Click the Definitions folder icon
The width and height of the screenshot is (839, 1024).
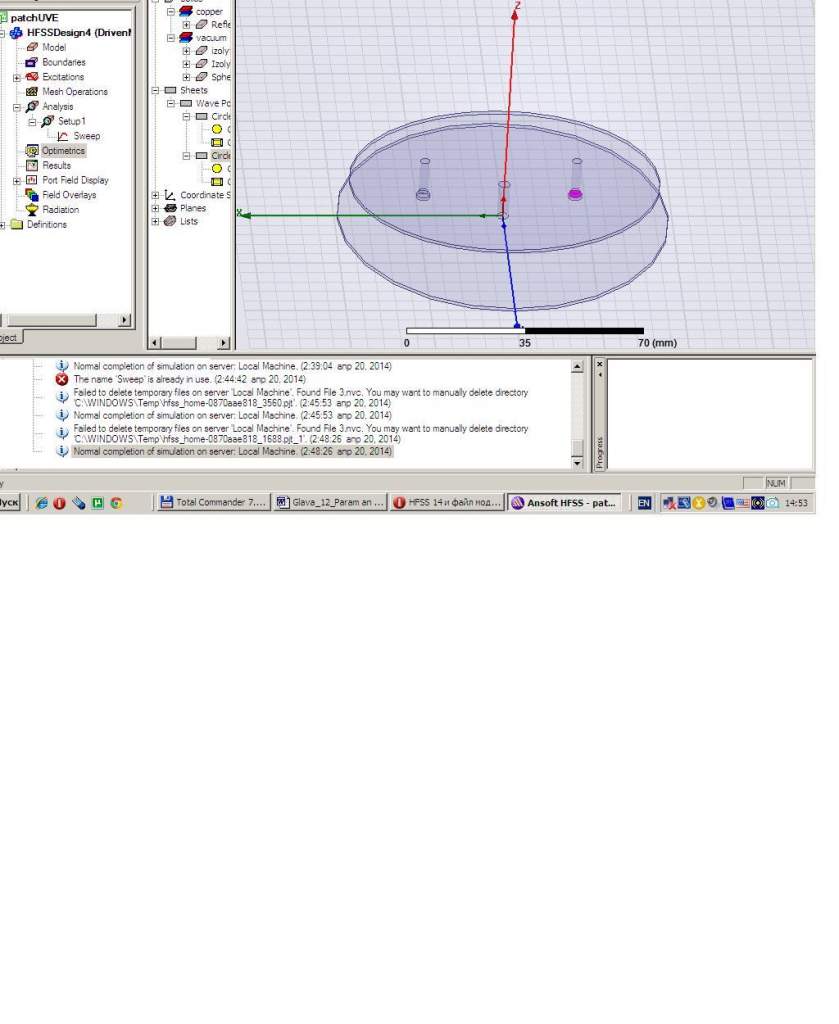[16, 225]
